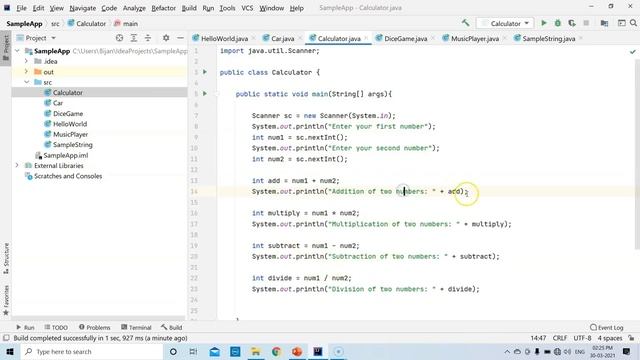Open Chrome from the taskbar
Screen dimensions: 640x360
coord(276,351)
